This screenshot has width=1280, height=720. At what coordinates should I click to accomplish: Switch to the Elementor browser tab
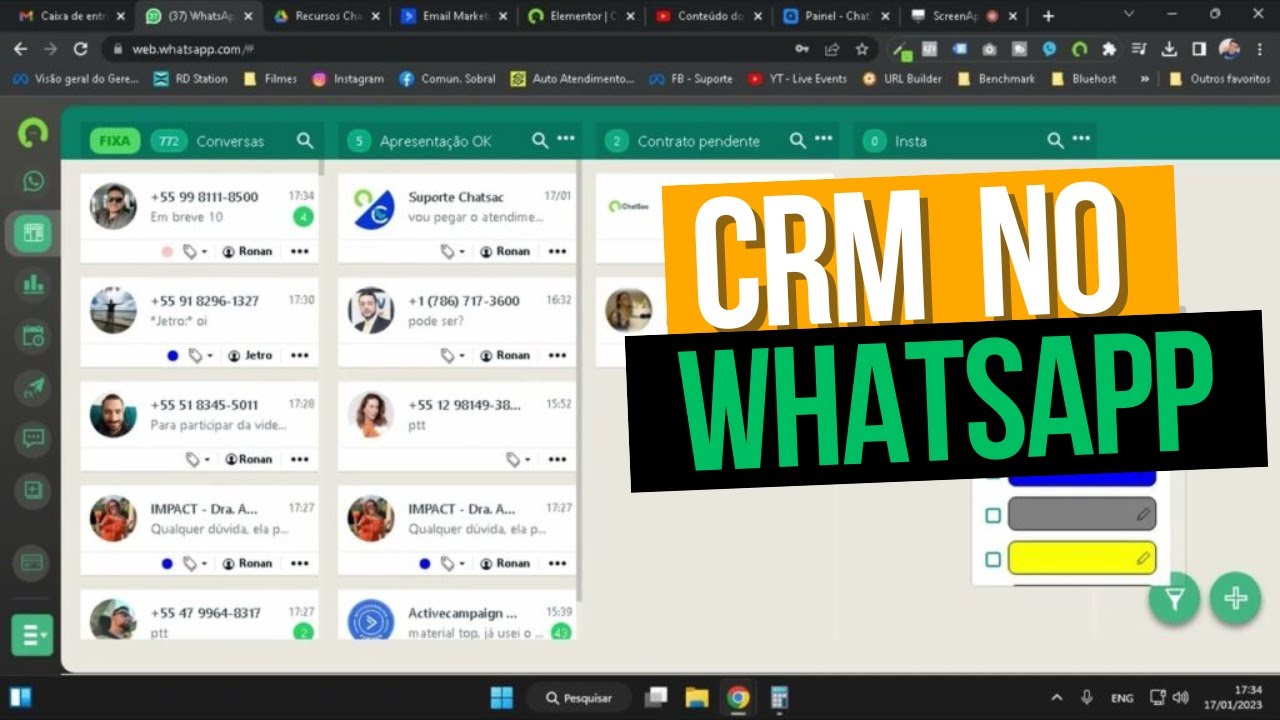coord(579,16)
